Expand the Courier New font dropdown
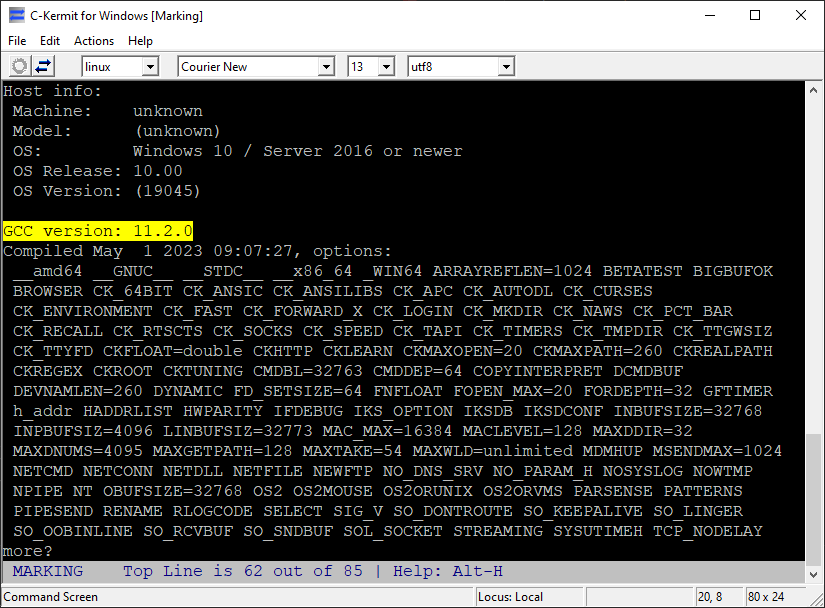The image size is (825, 608). 326,67
